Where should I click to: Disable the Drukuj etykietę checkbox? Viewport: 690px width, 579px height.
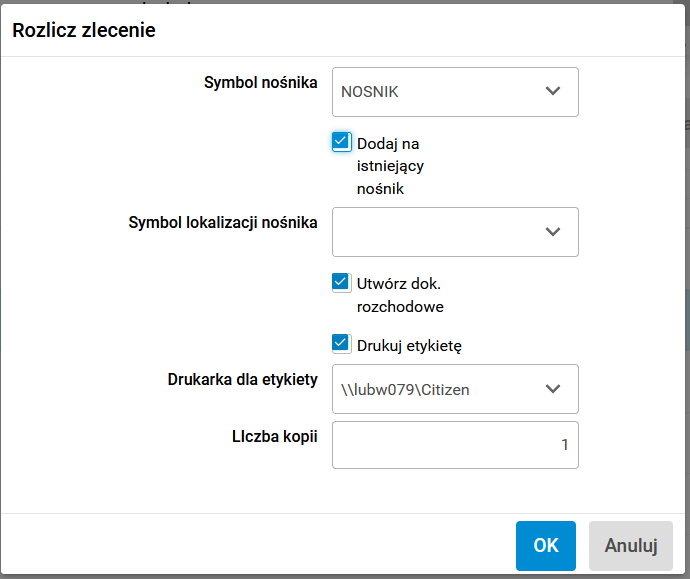coord(341,344)
